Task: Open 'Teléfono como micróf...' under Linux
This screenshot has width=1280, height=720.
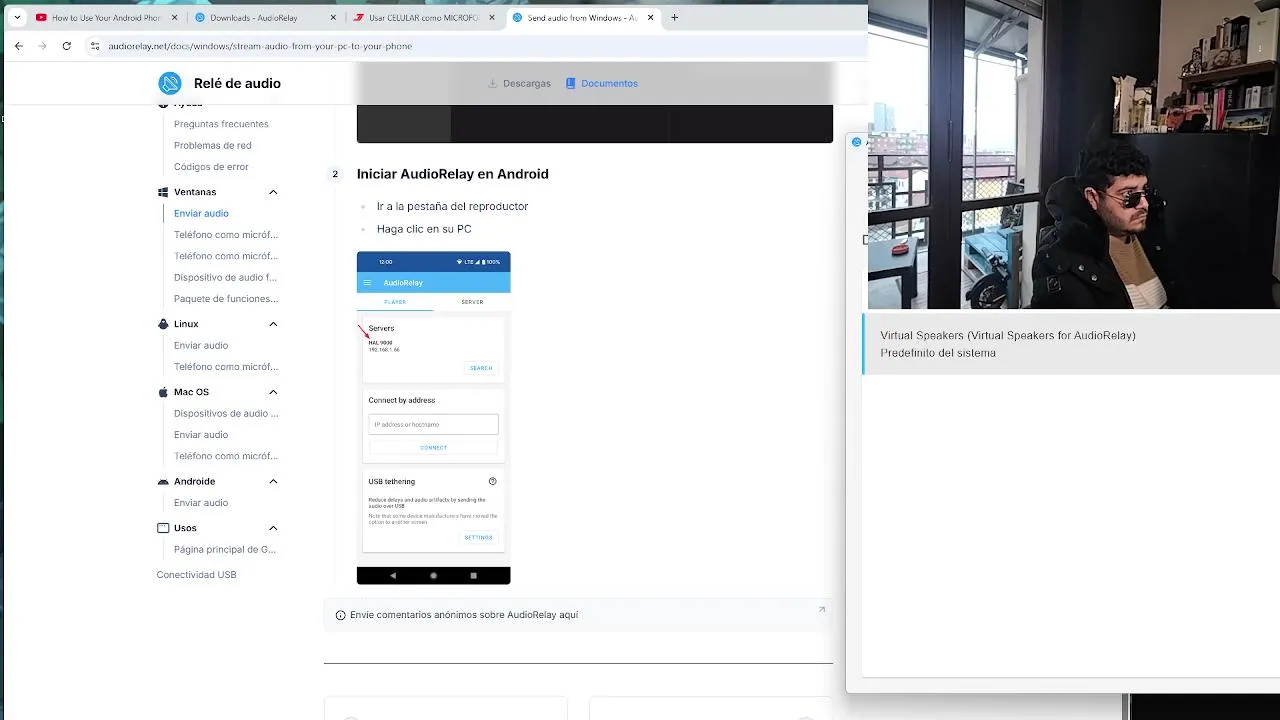Action: click(226, 367)
